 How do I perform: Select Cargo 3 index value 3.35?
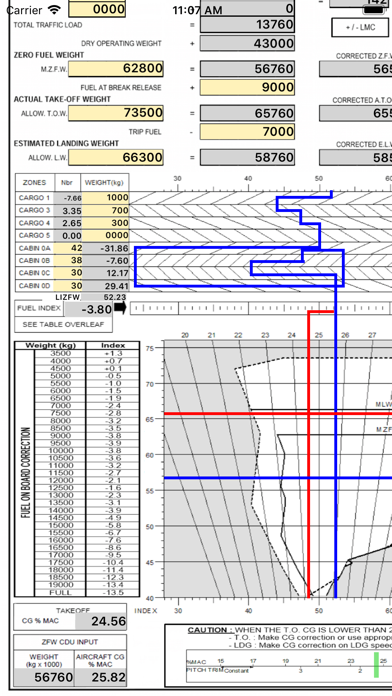coord(68,210)
